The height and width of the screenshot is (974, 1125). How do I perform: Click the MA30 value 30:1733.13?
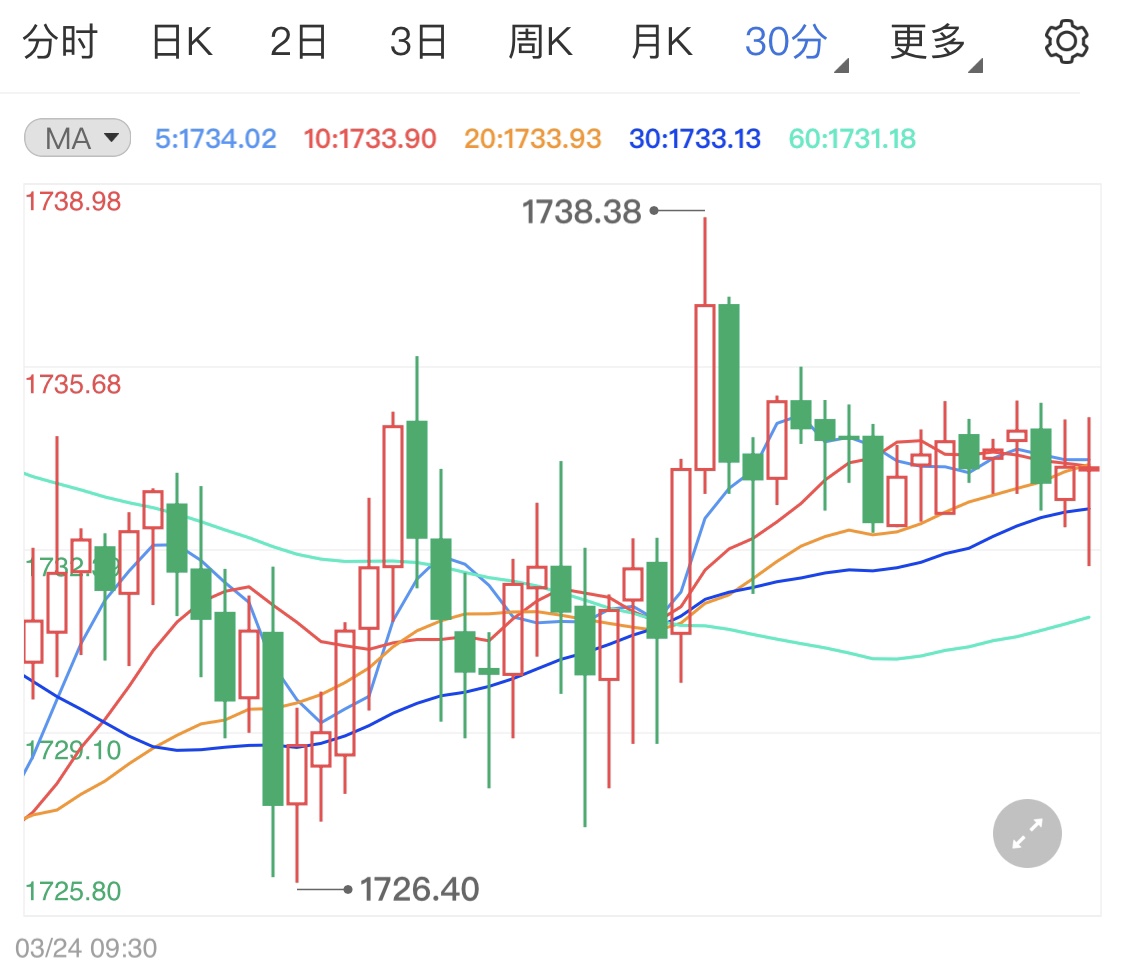[695, 138]
